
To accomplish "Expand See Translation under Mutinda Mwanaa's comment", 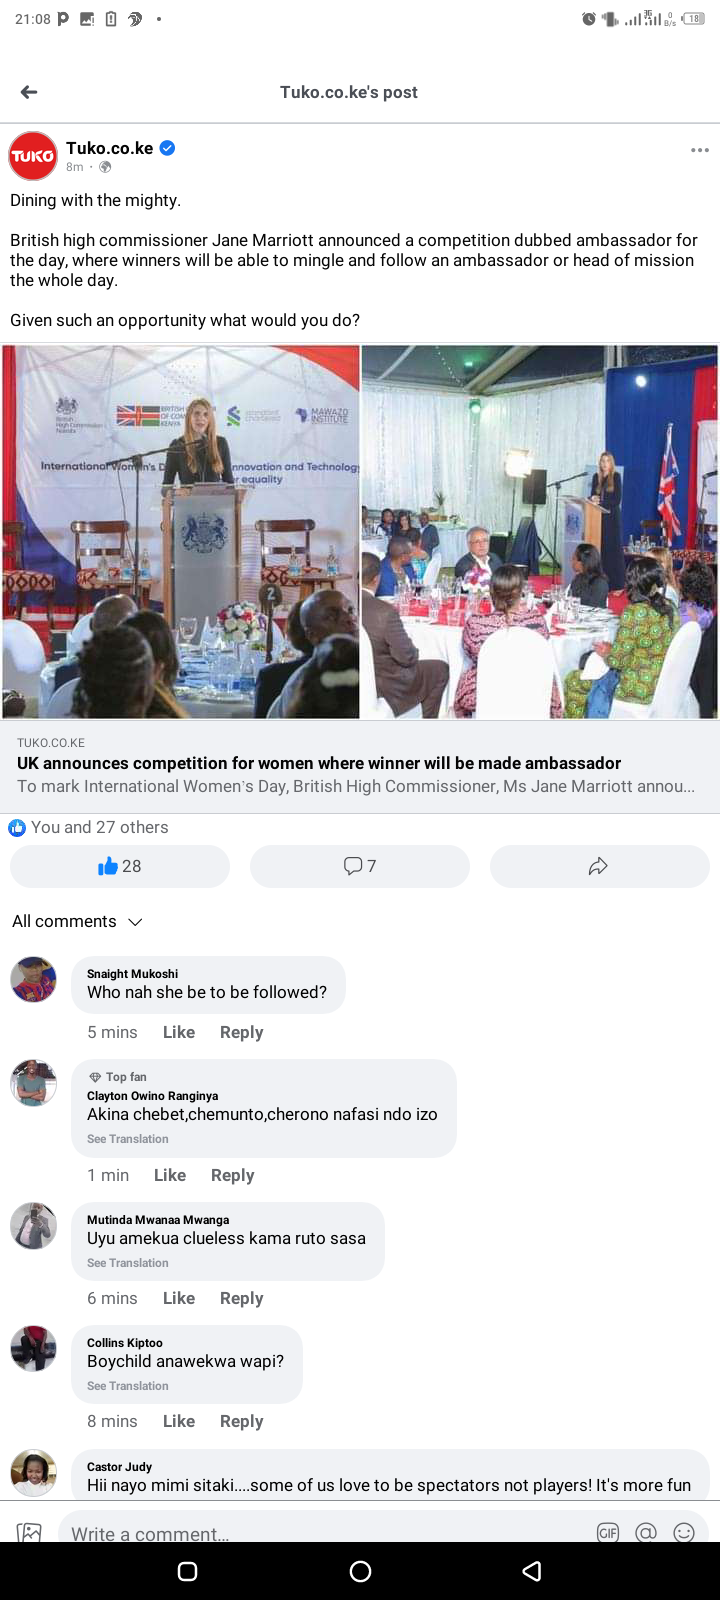I will (128, 1263).
